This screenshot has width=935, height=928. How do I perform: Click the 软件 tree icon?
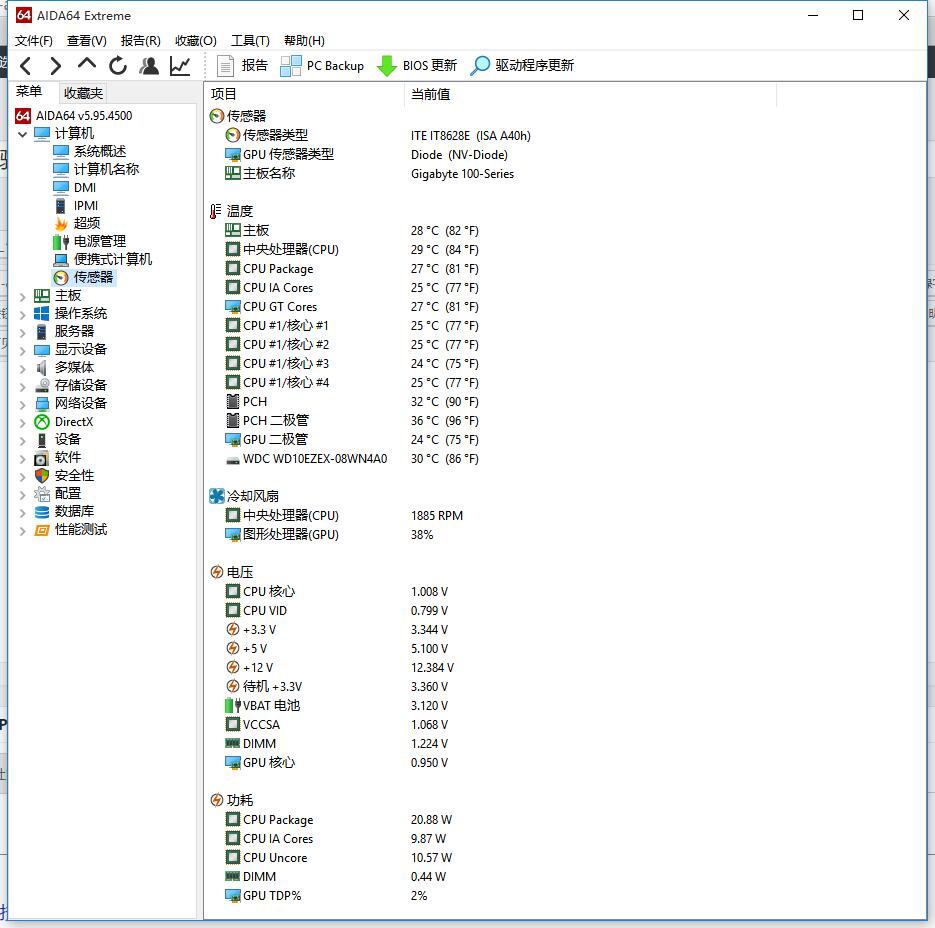[x=42, y=458]
